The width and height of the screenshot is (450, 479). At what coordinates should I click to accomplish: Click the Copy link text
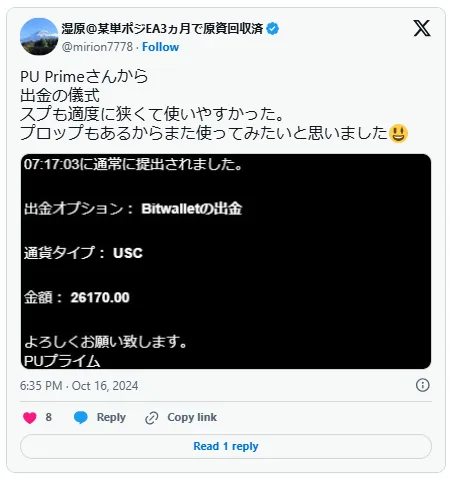click(192, 417)
